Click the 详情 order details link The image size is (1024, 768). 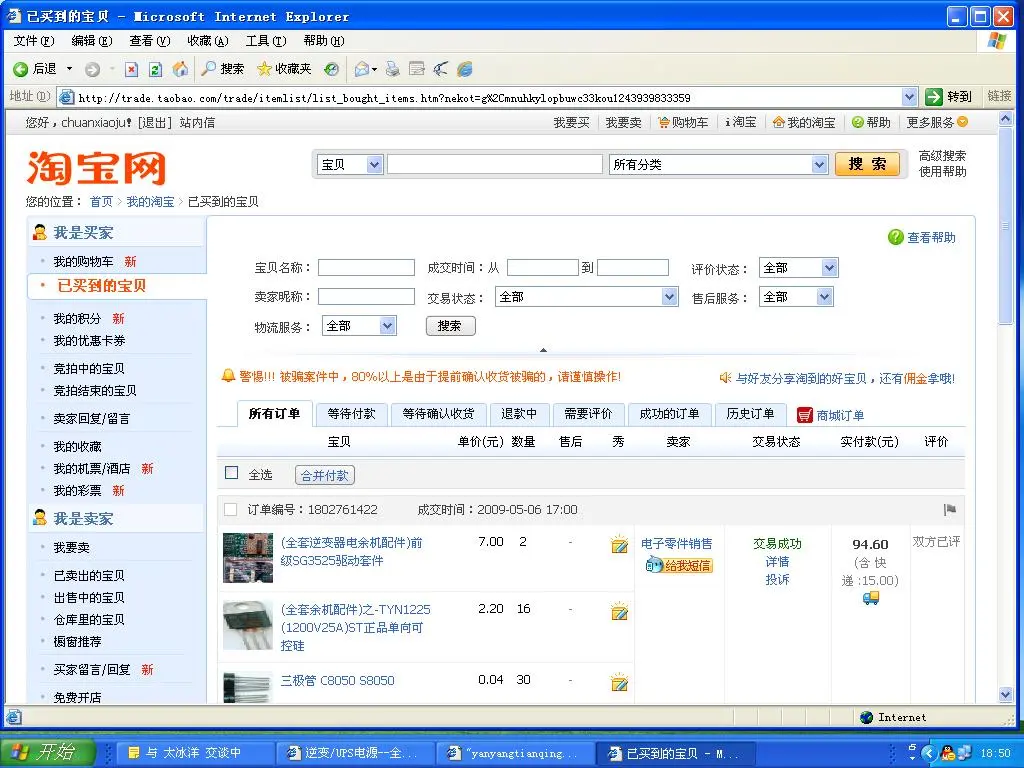click(x=777, y=562)
